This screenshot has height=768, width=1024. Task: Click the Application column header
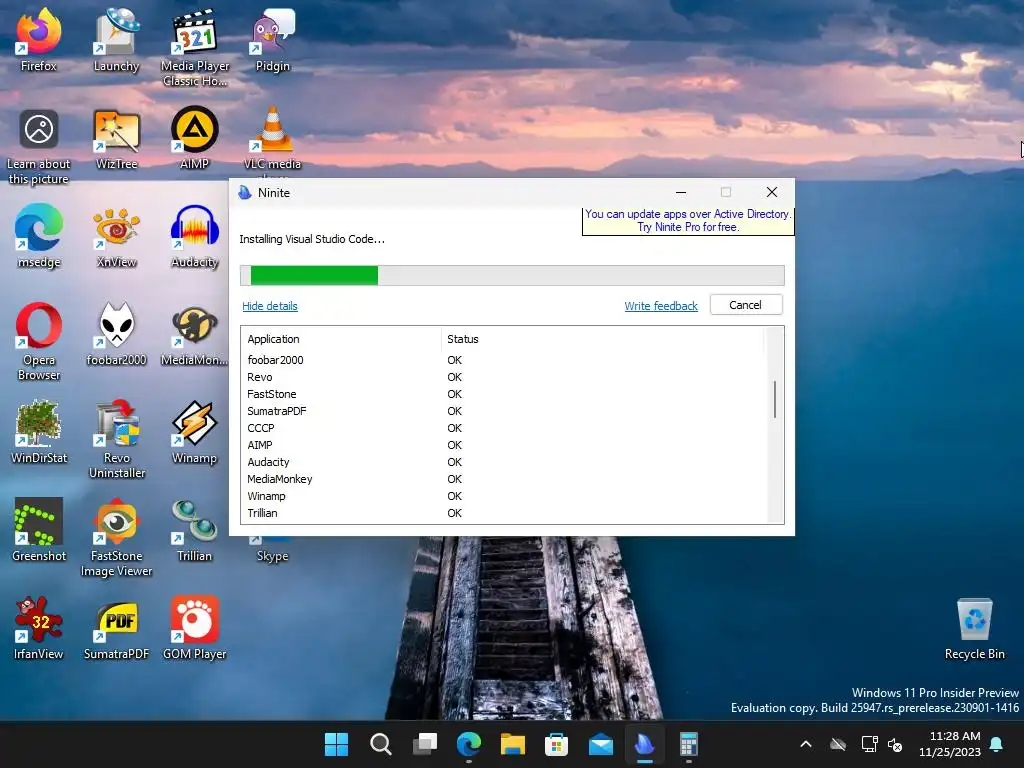(x=341, y=339)
